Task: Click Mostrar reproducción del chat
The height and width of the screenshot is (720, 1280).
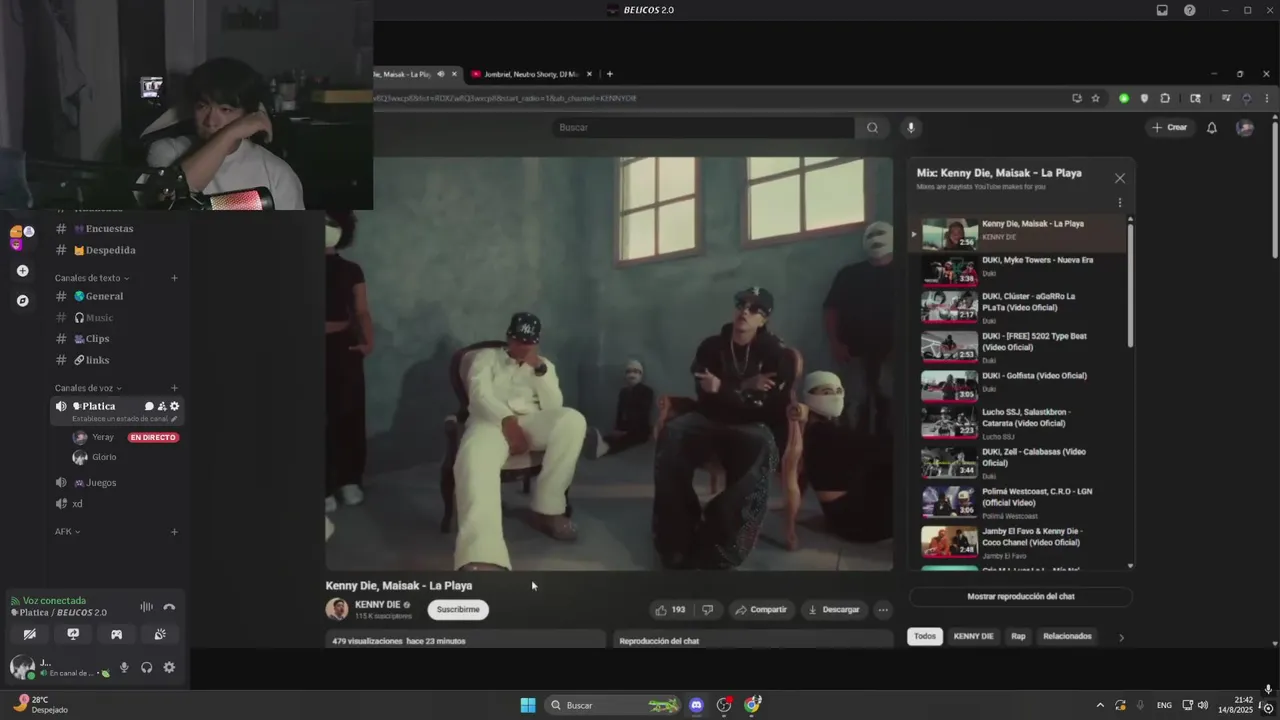Action: pyautogui.click(x=1021, y=597)
